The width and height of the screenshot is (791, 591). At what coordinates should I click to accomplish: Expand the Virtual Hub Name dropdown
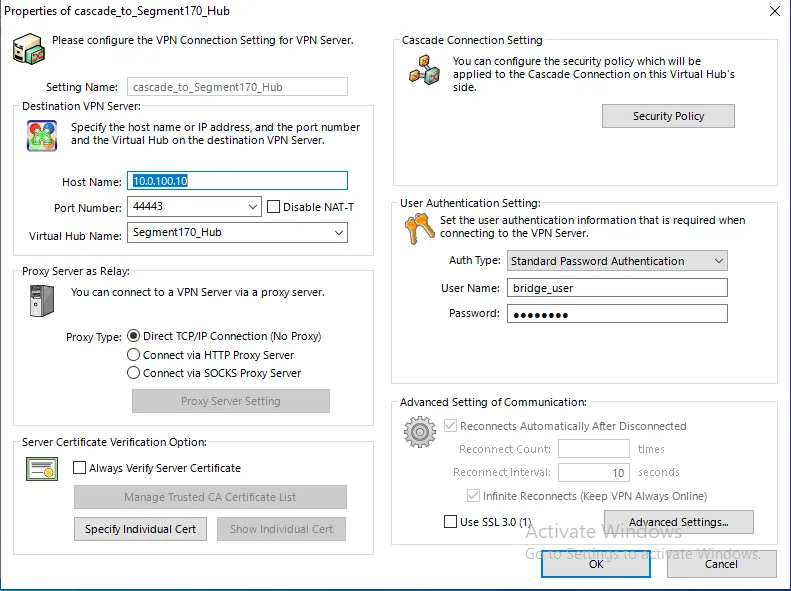pos(338,233)
